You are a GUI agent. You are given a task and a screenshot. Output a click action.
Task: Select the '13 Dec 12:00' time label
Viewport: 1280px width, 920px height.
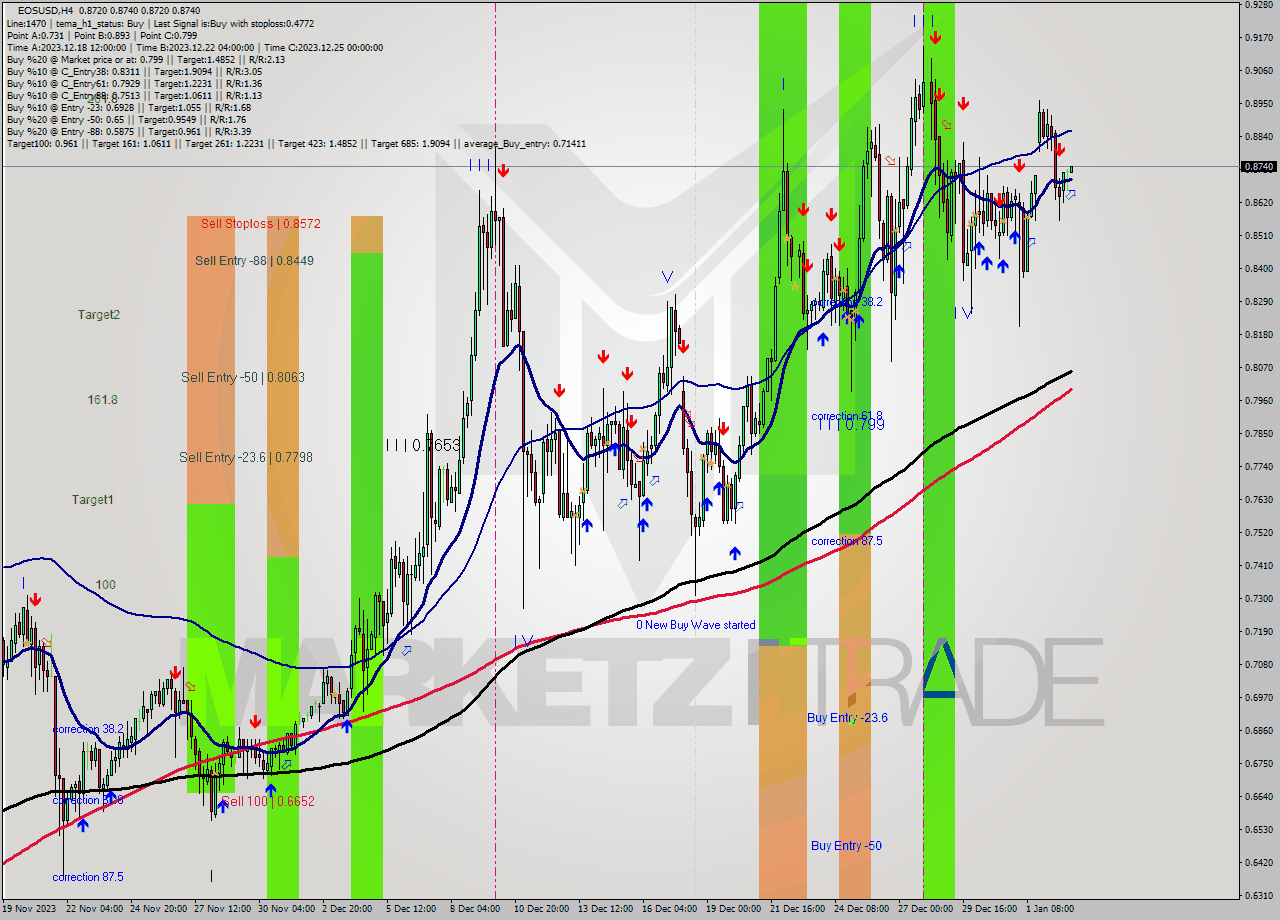click(603, 909)
